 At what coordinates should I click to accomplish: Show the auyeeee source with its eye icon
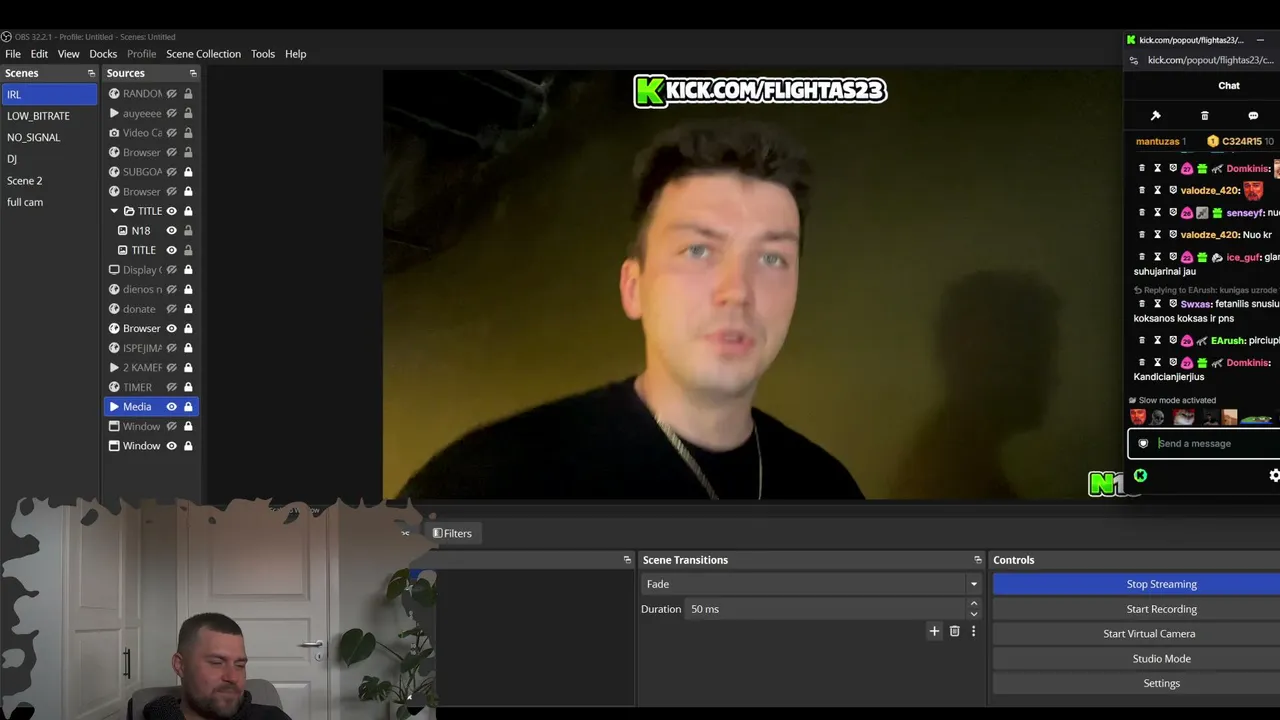pyautogui.click(x=171, y=113)
